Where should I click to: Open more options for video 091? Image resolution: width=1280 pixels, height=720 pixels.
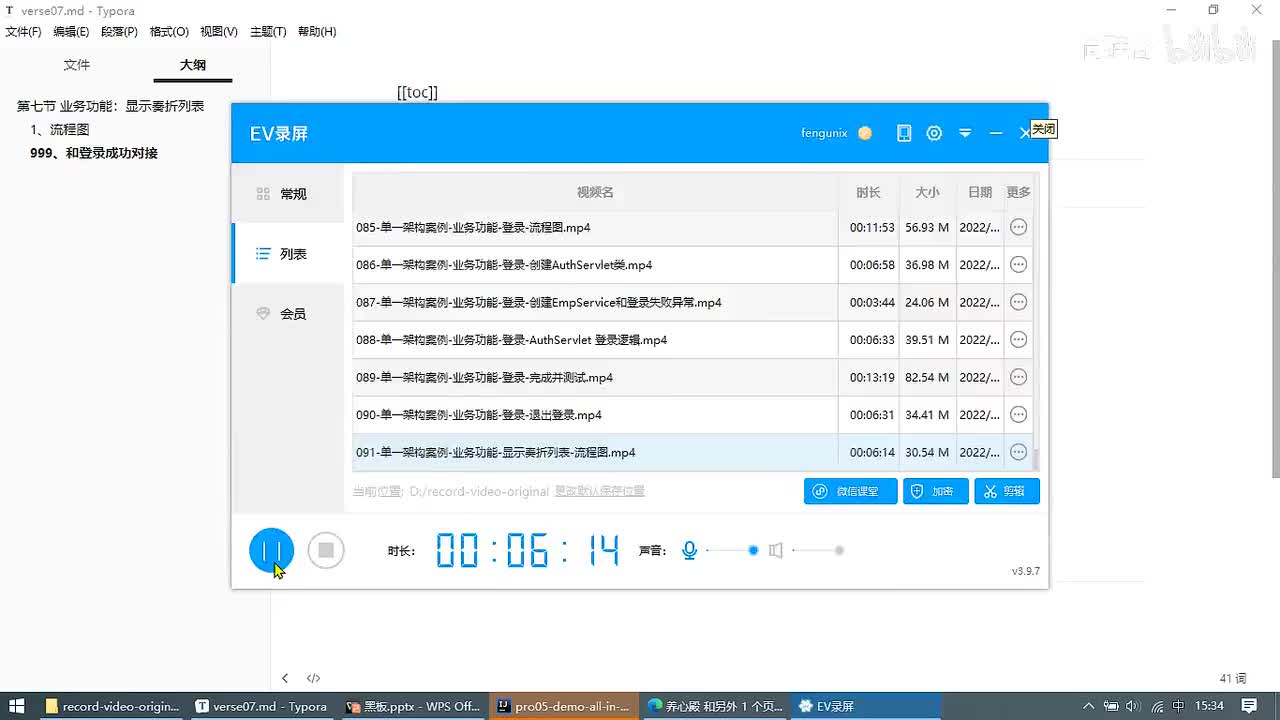[x=1018, y=452]
